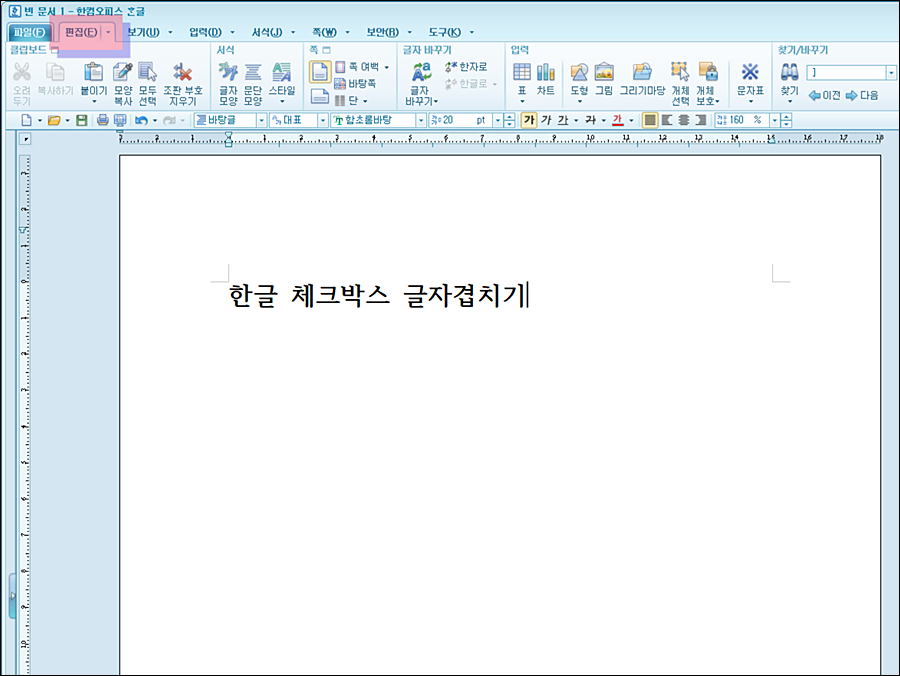Toggle underline 가 formatting
This screenshot has width=900, height=676.
pos(563,120)
